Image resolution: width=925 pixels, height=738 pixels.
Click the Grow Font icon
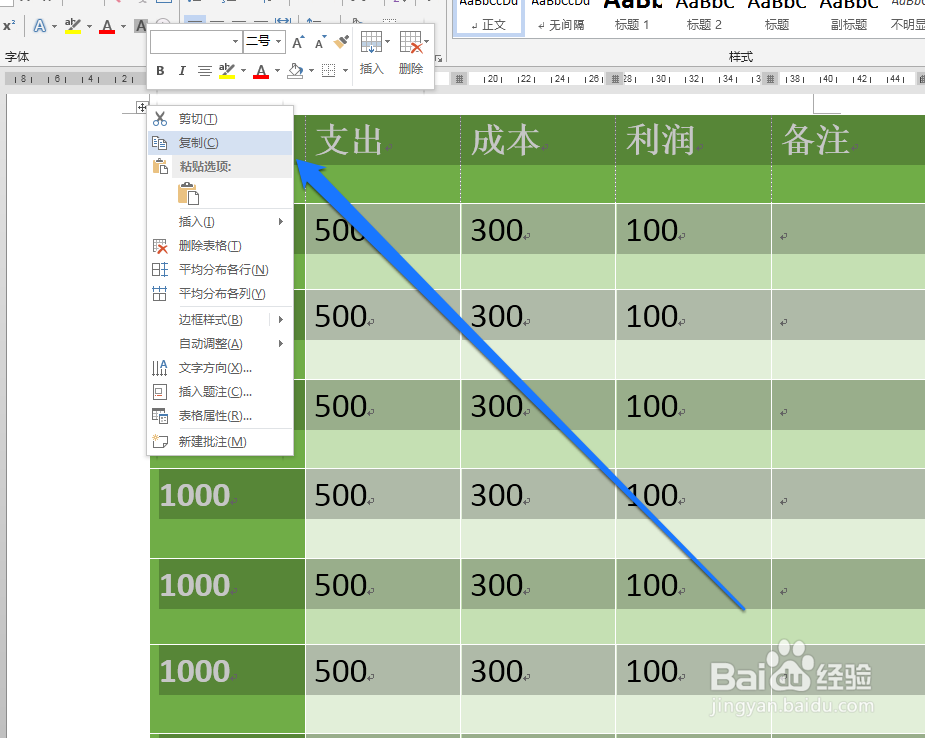pos(297,42)
